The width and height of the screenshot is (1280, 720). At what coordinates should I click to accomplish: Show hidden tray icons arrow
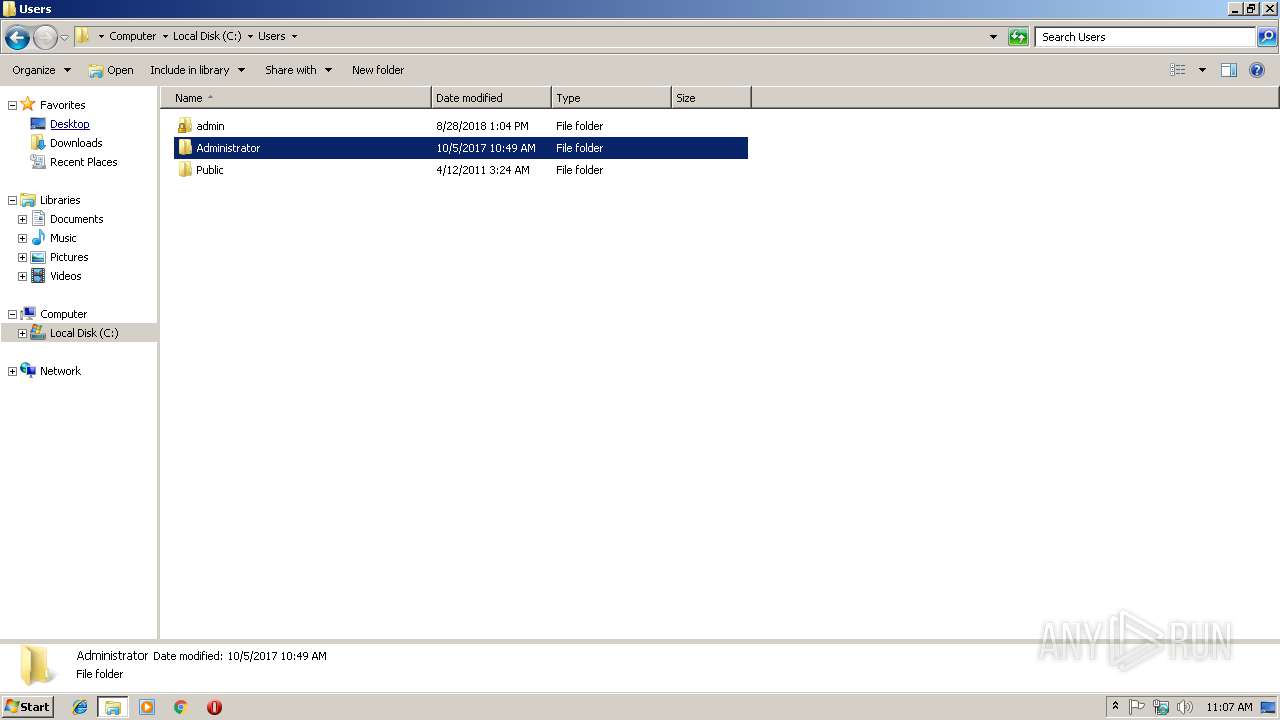(1115, 707)
